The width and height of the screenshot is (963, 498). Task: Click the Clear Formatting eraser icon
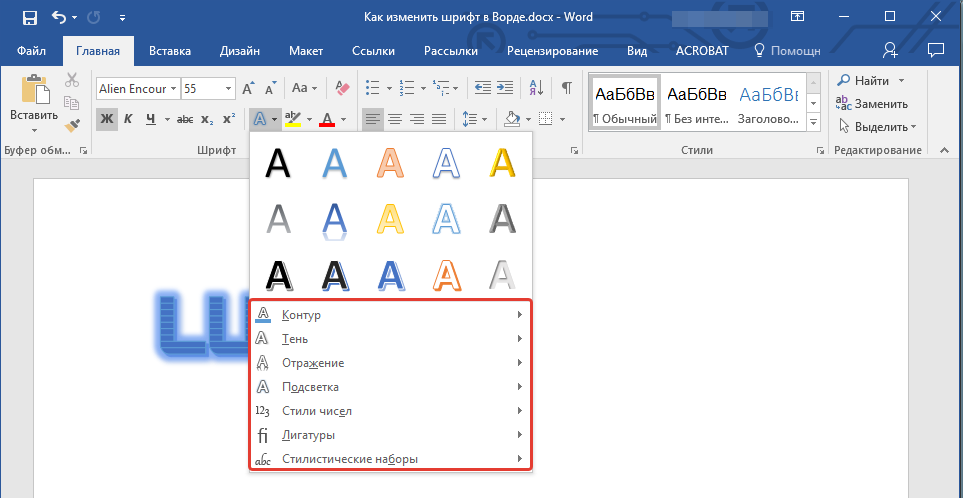[342, 88]
